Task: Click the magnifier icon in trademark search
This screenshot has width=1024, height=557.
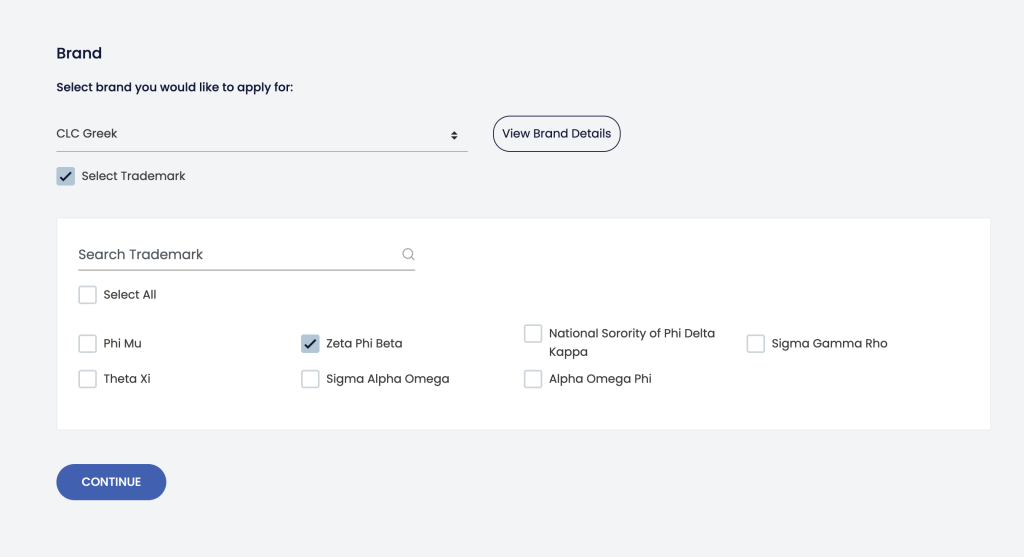Action: 408,254
